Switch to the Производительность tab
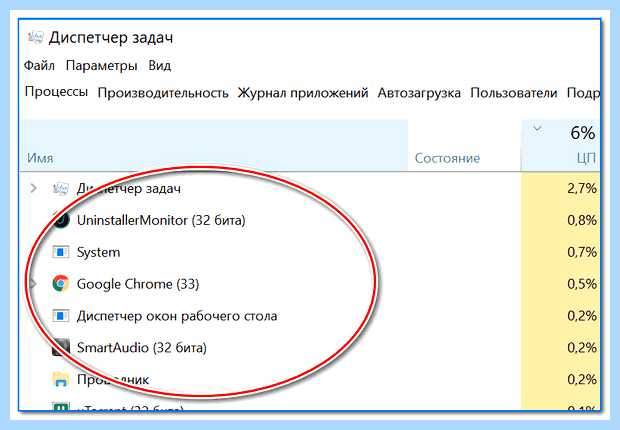 [x=163, y=93]
